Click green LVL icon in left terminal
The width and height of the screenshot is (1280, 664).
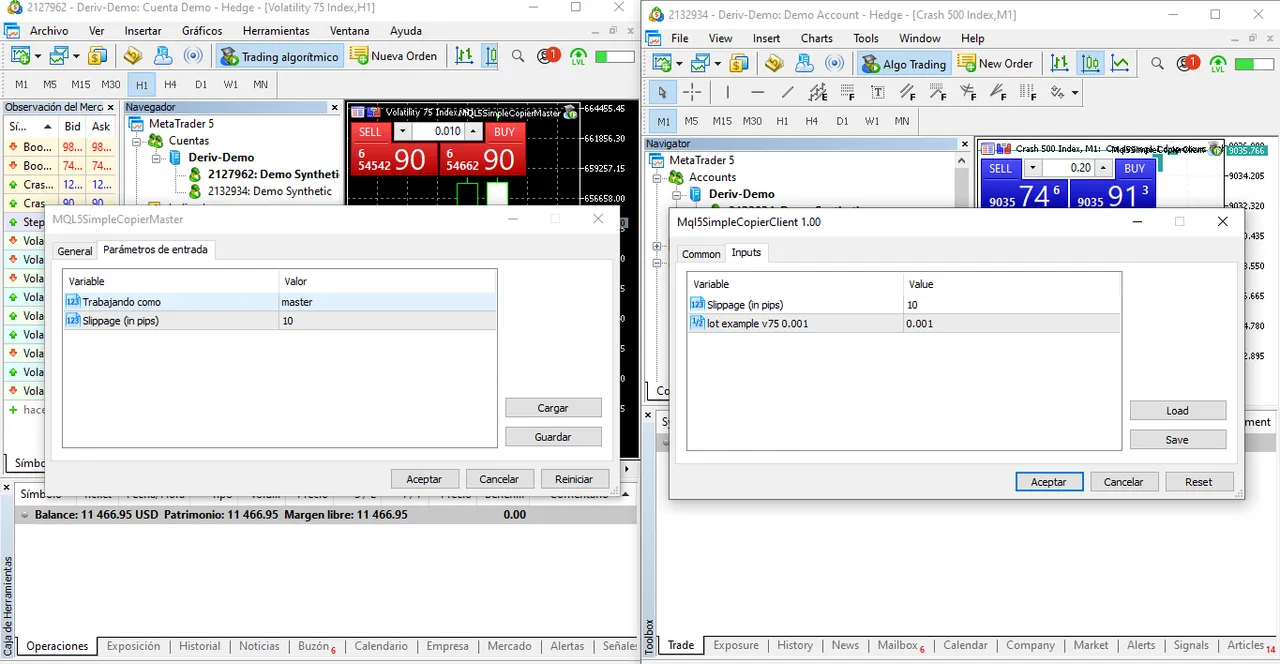pos(578,56)
